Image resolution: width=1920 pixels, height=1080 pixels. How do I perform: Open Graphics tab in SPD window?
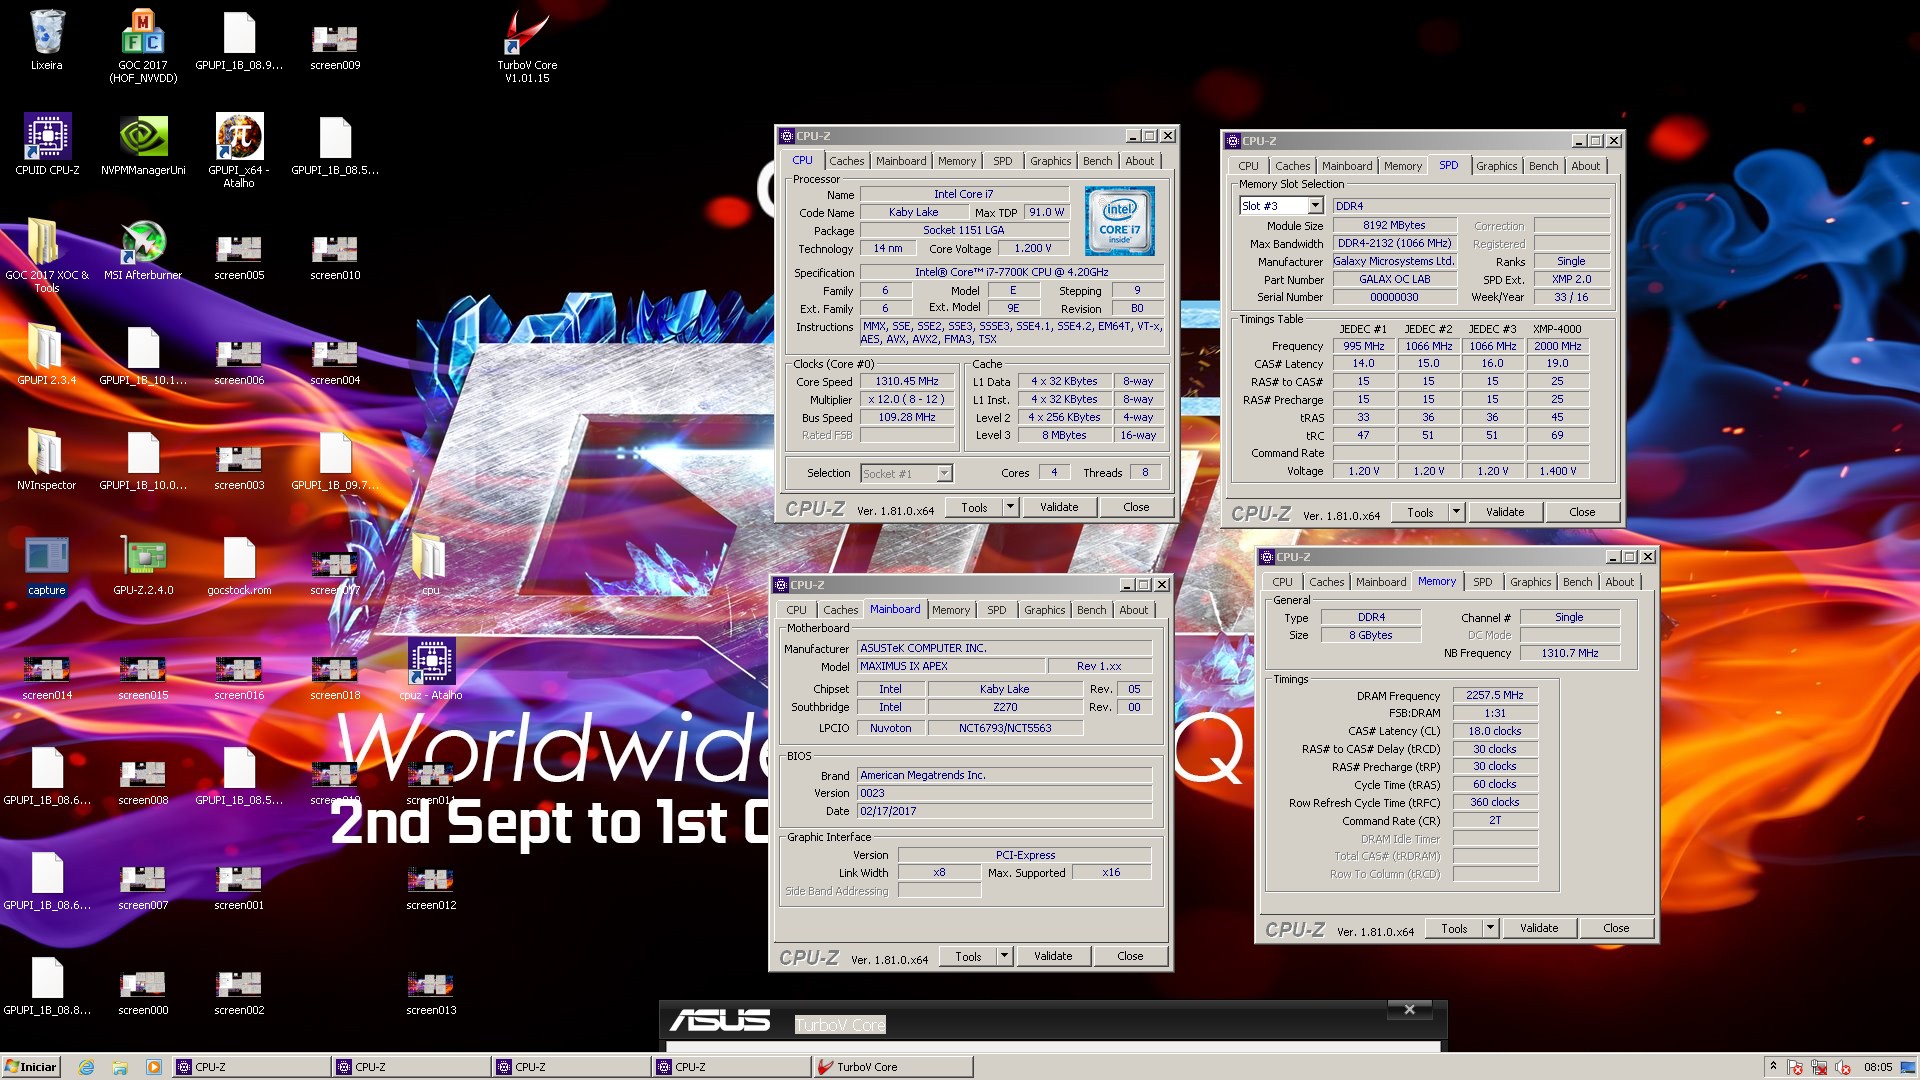[x=1496, y=166]
